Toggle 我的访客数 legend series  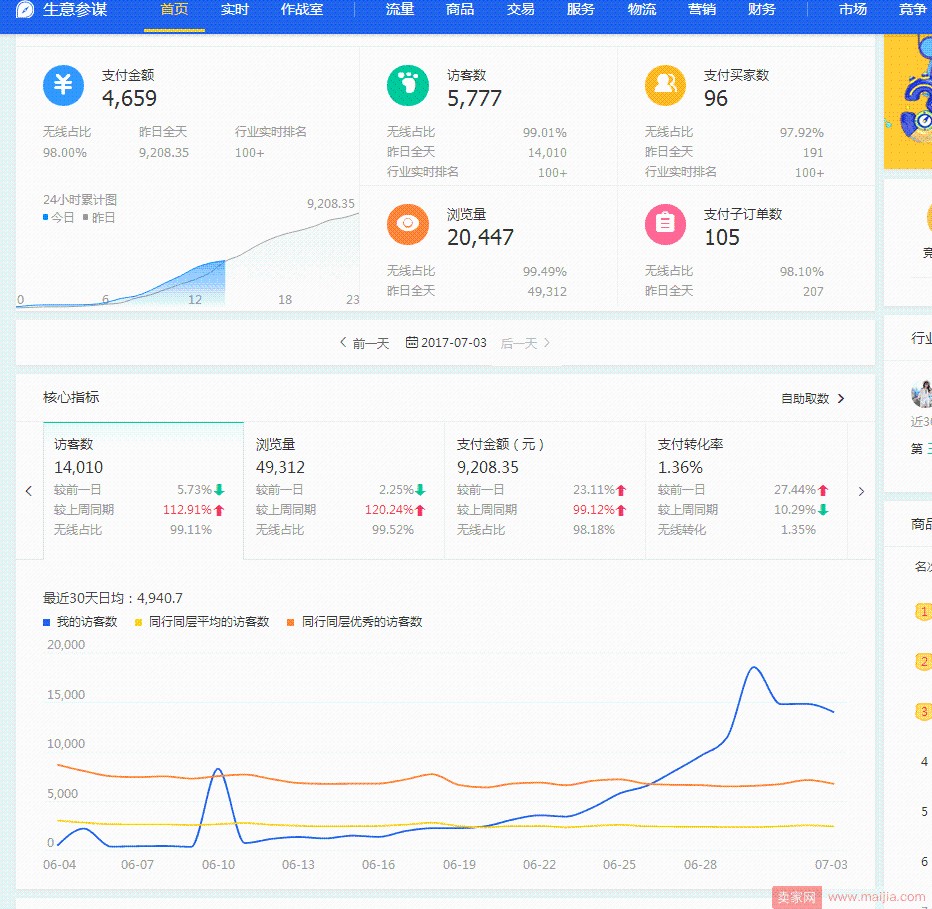tap(80, 622)
